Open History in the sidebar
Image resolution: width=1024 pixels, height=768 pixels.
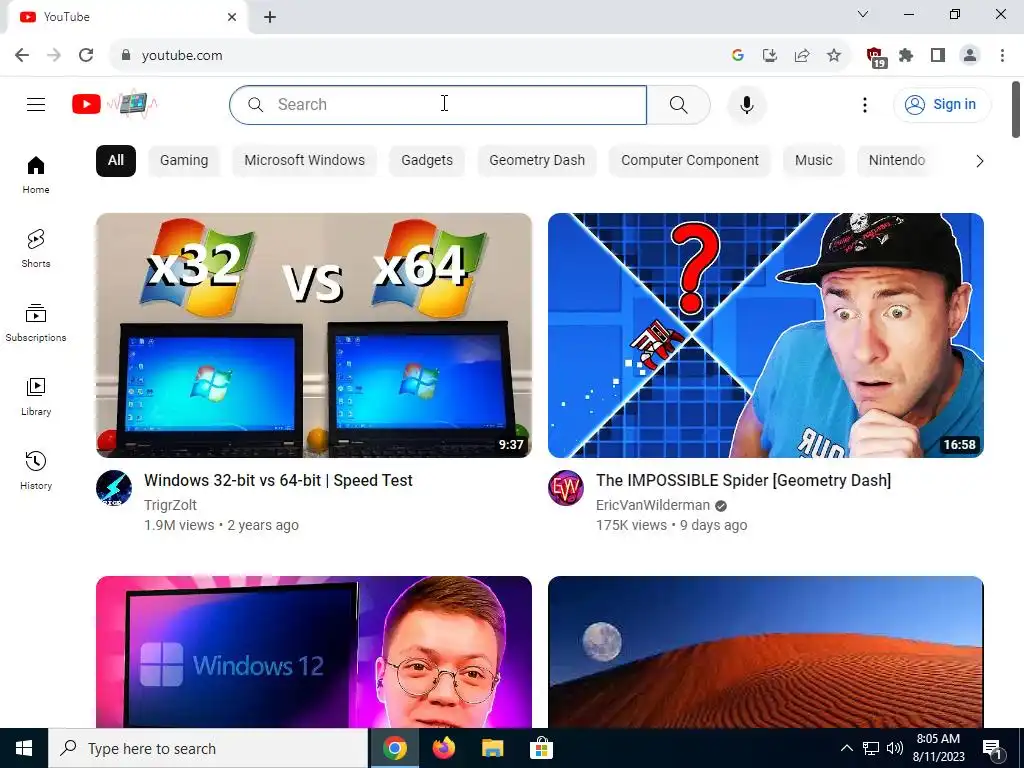coord(36,470)
